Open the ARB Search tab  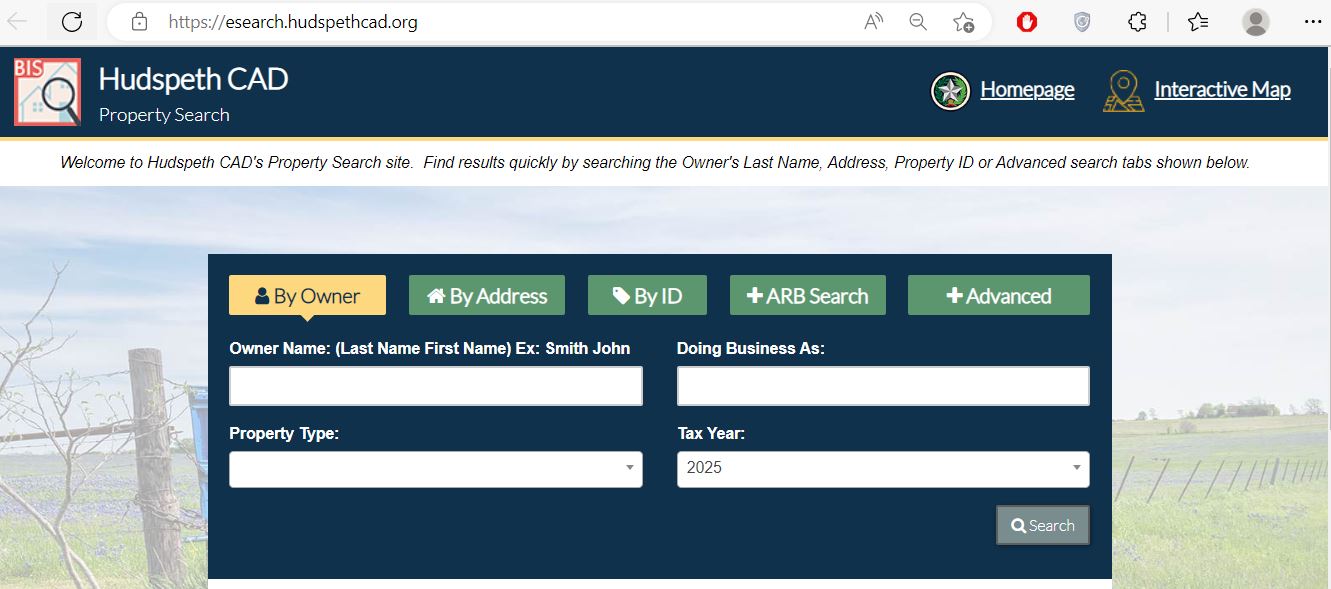(807, 296)
